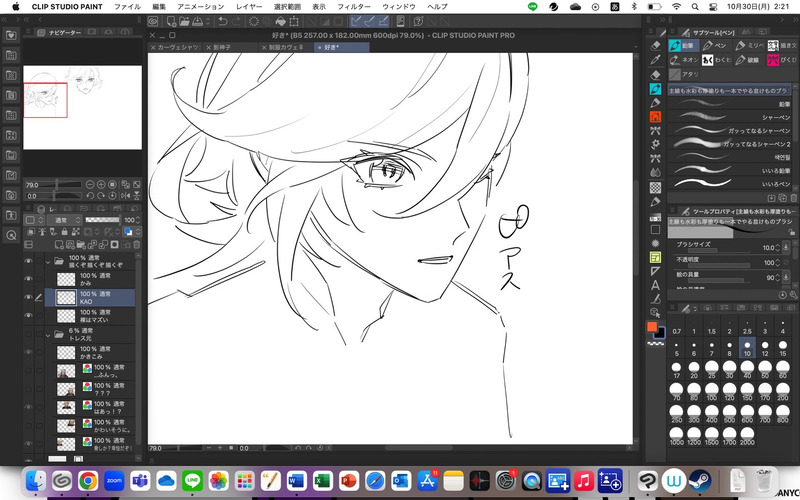Viewport: 800px width, 500px height.
Task: Select the highlighted cyan Pen tool in toolbox
Action: (x=655, y=89)
